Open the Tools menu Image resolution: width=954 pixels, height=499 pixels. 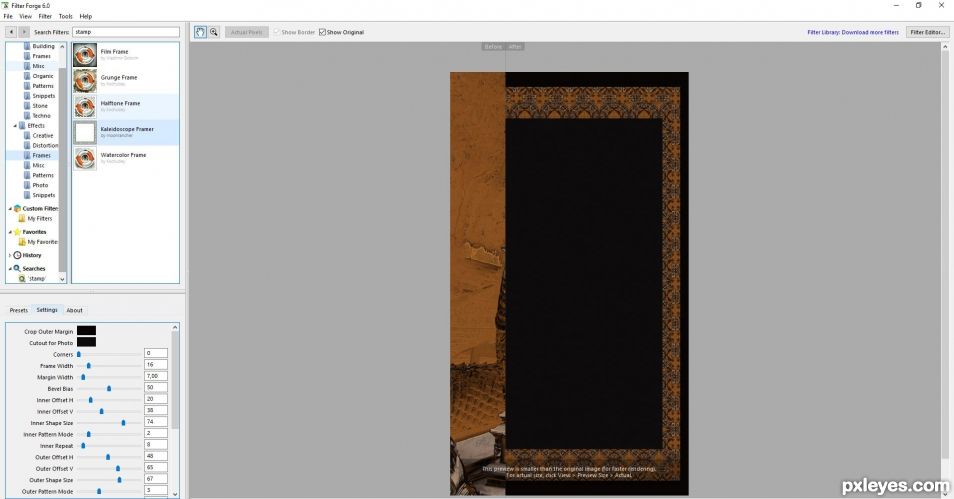65,16
